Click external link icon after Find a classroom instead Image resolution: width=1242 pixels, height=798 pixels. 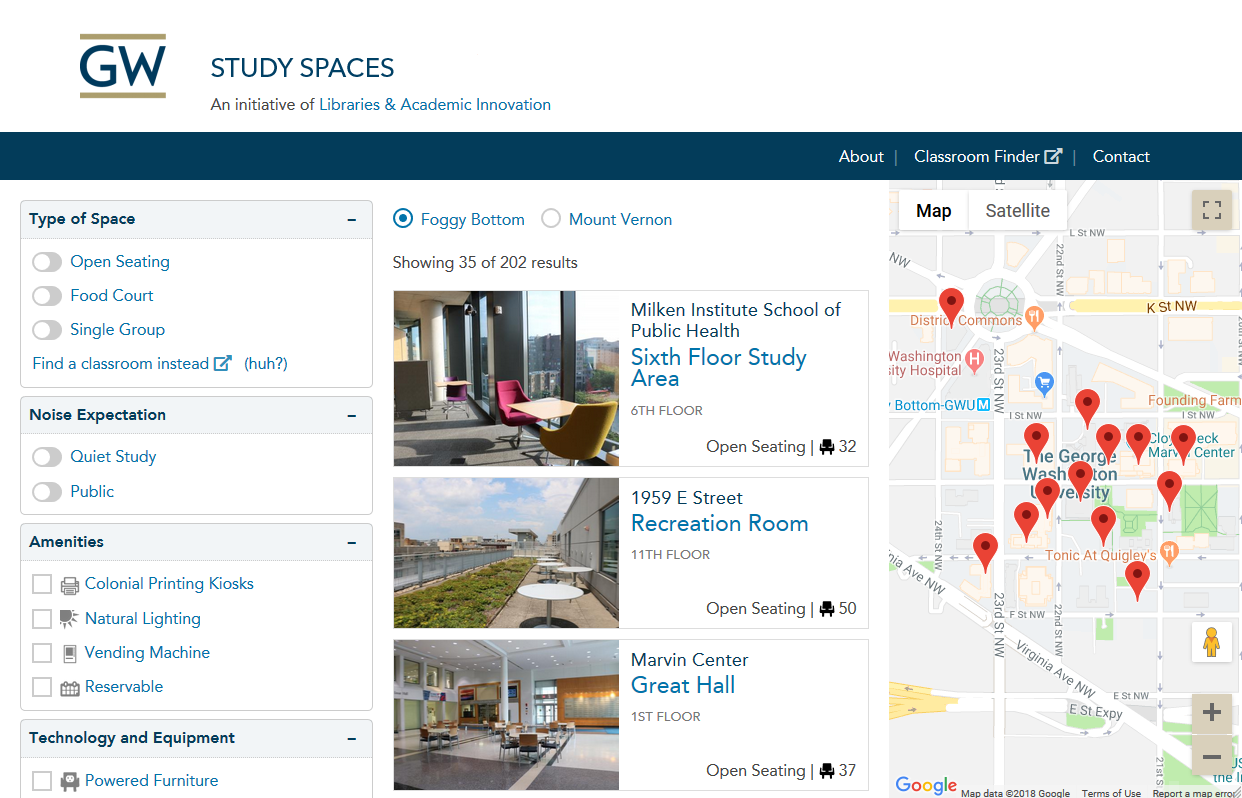tap(223, 363)
